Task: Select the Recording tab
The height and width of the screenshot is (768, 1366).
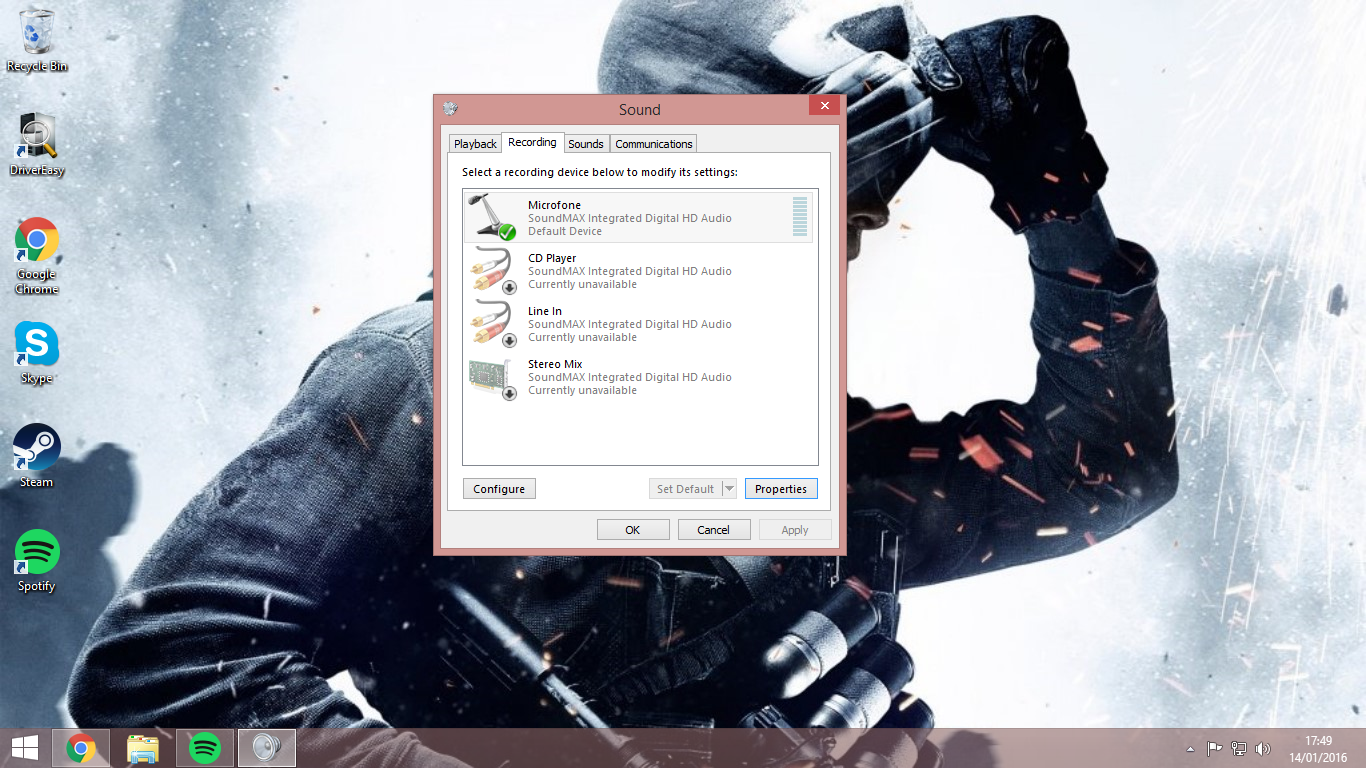Action: click(x=532, y=142)
